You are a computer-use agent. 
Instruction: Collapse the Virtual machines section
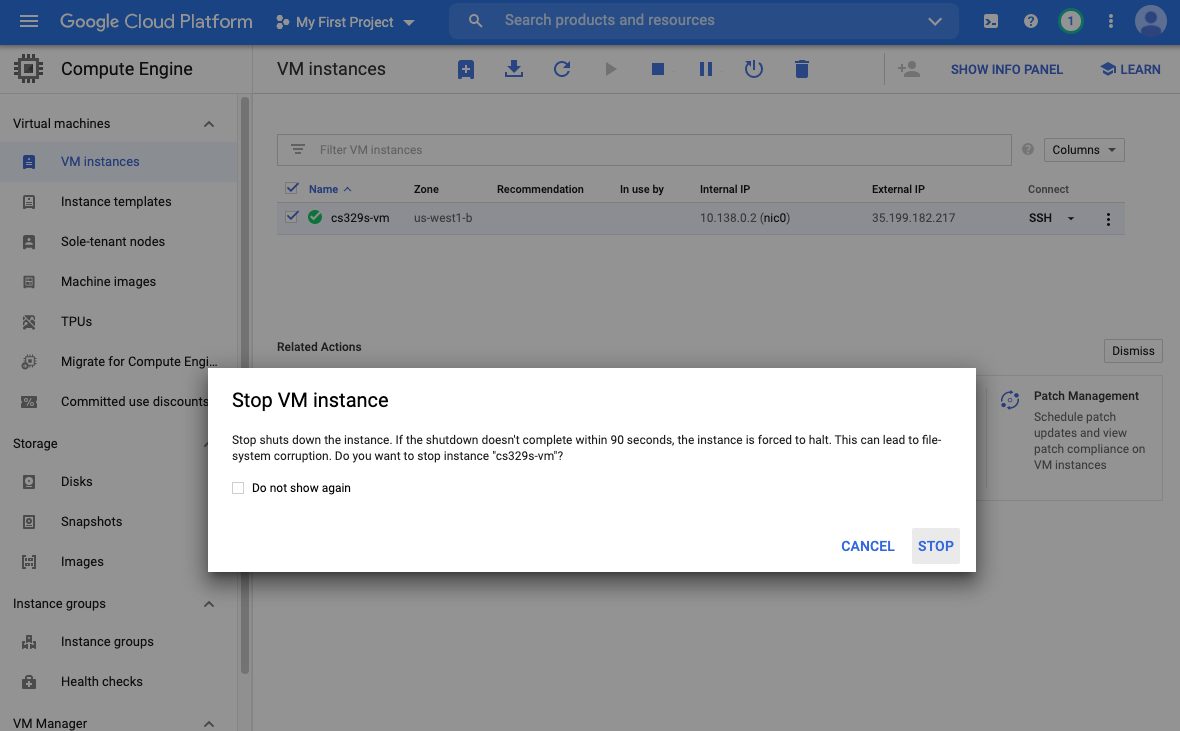(209, 123)
